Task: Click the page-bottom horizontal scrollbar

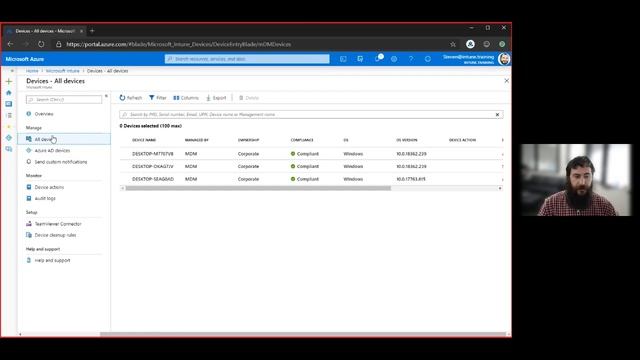Action: coord(303,334)
